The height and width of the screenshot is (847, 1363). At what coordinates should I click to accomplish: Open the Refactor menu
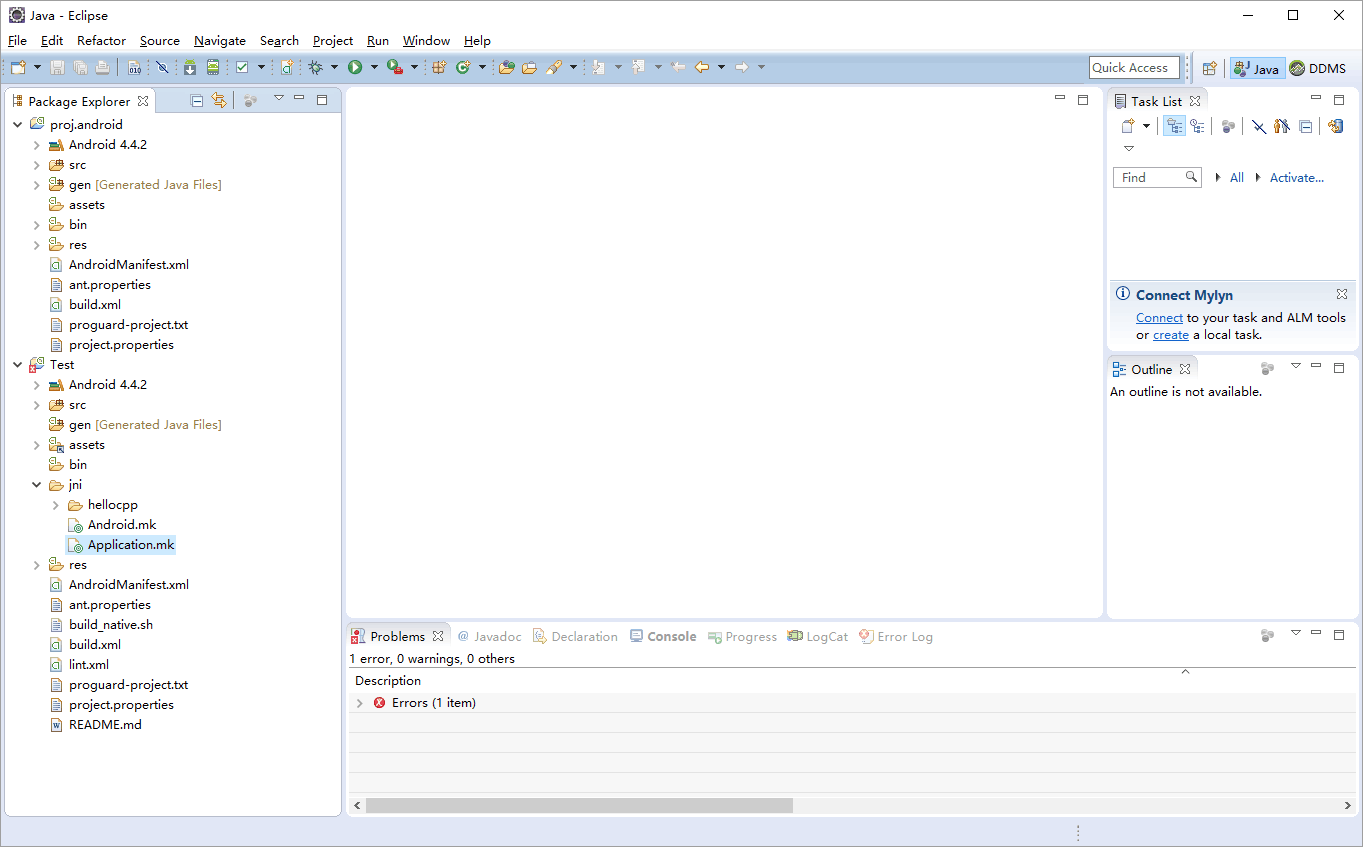(101, 41)
